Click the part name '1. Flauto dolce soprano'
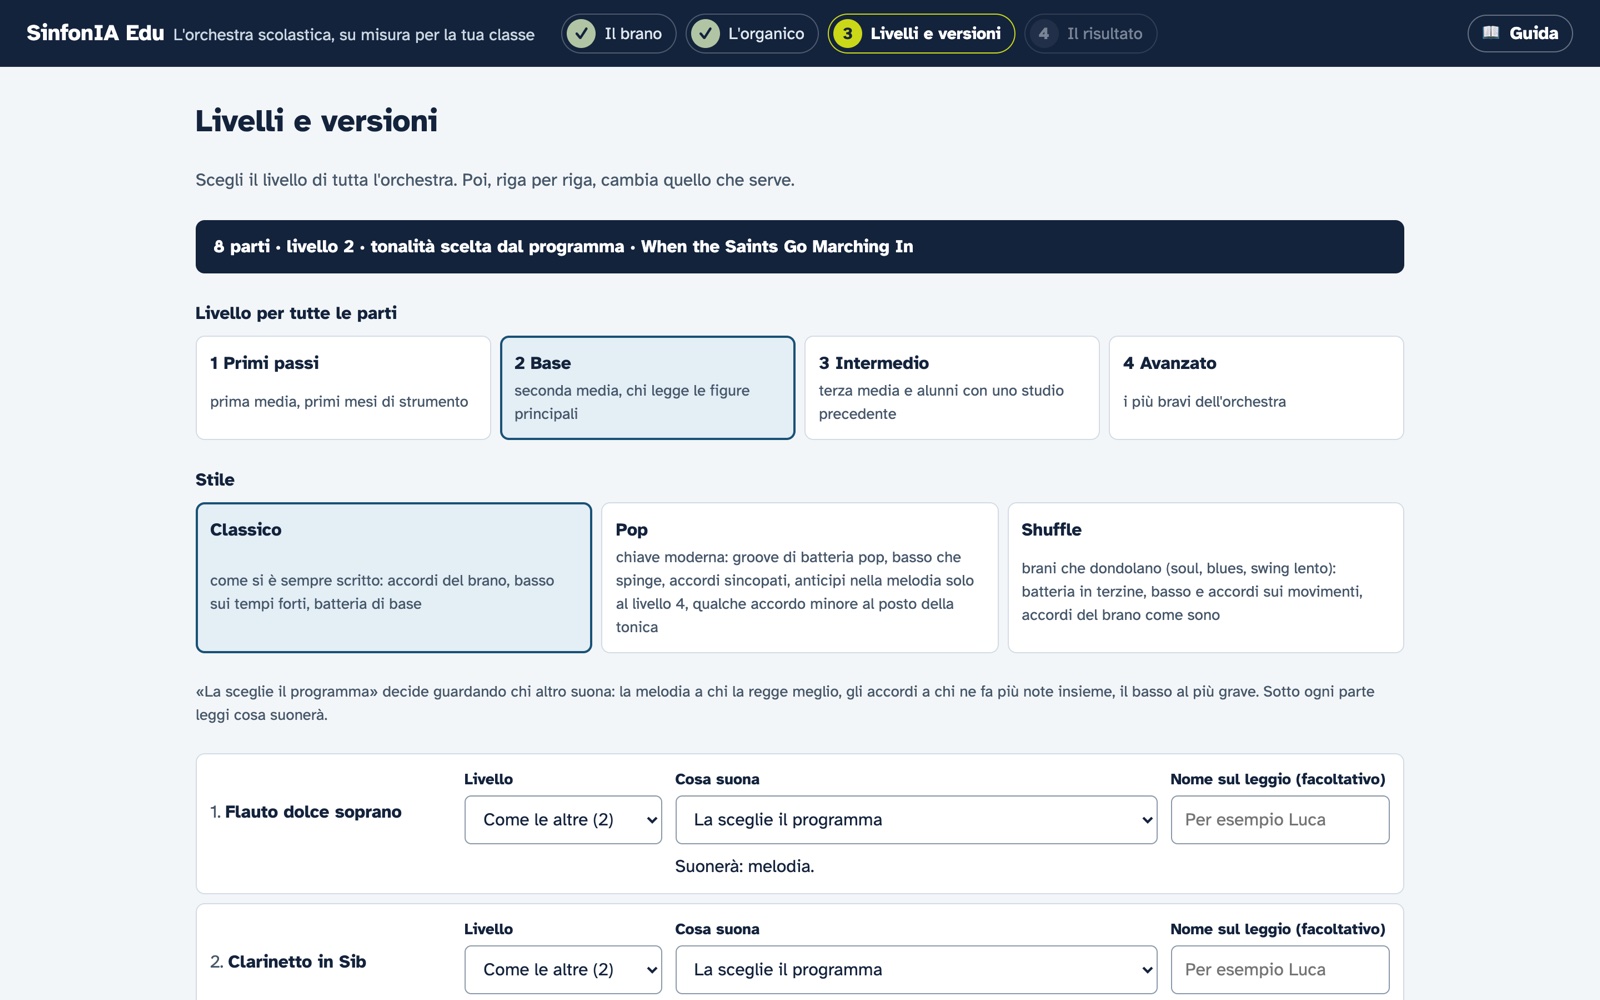 coord(306,812)
